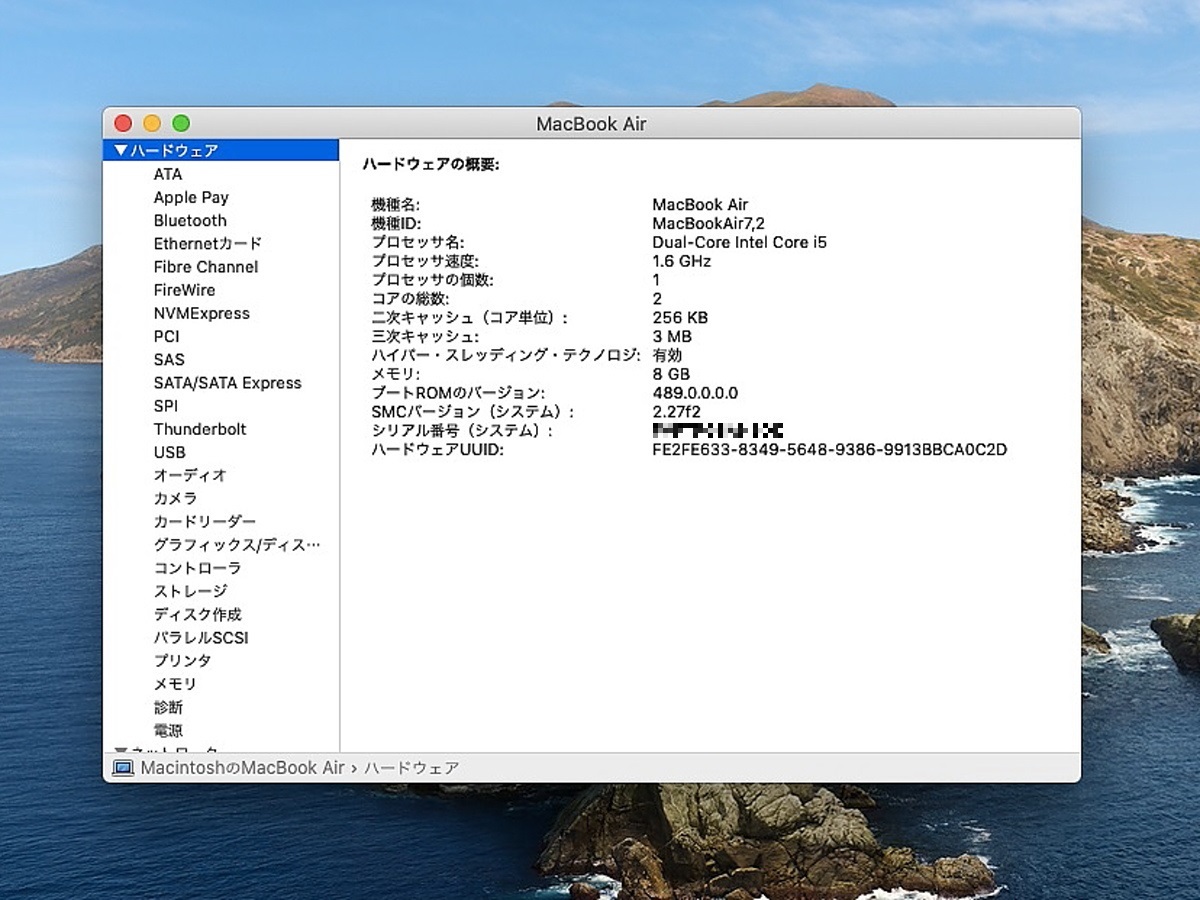The width and height of the screenshot is (1200, 900).
Task: Select オーディオ in the sidebar
Action: point(190,475)
